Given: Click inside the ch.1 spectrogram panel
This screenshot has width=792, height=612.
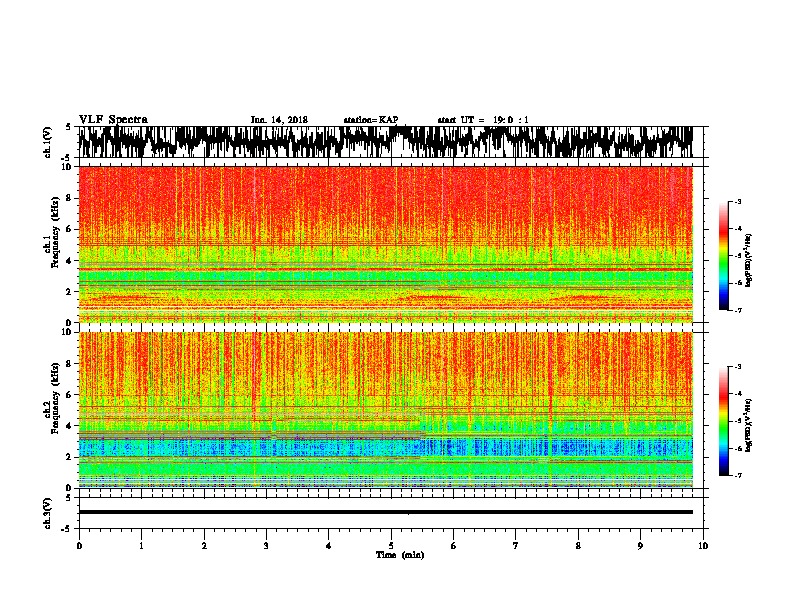Looking at the screenshot, I should coord(386,244).
